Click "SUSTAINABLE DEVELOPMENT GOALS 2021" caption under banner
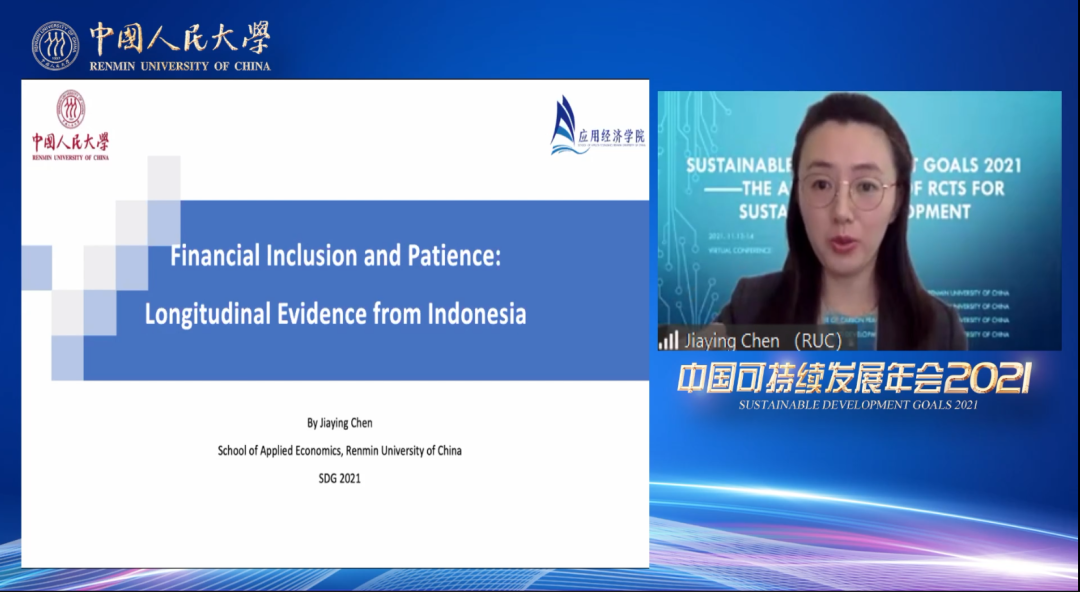The width and height of the screenshot is (1080, 592). coord(857,405)
